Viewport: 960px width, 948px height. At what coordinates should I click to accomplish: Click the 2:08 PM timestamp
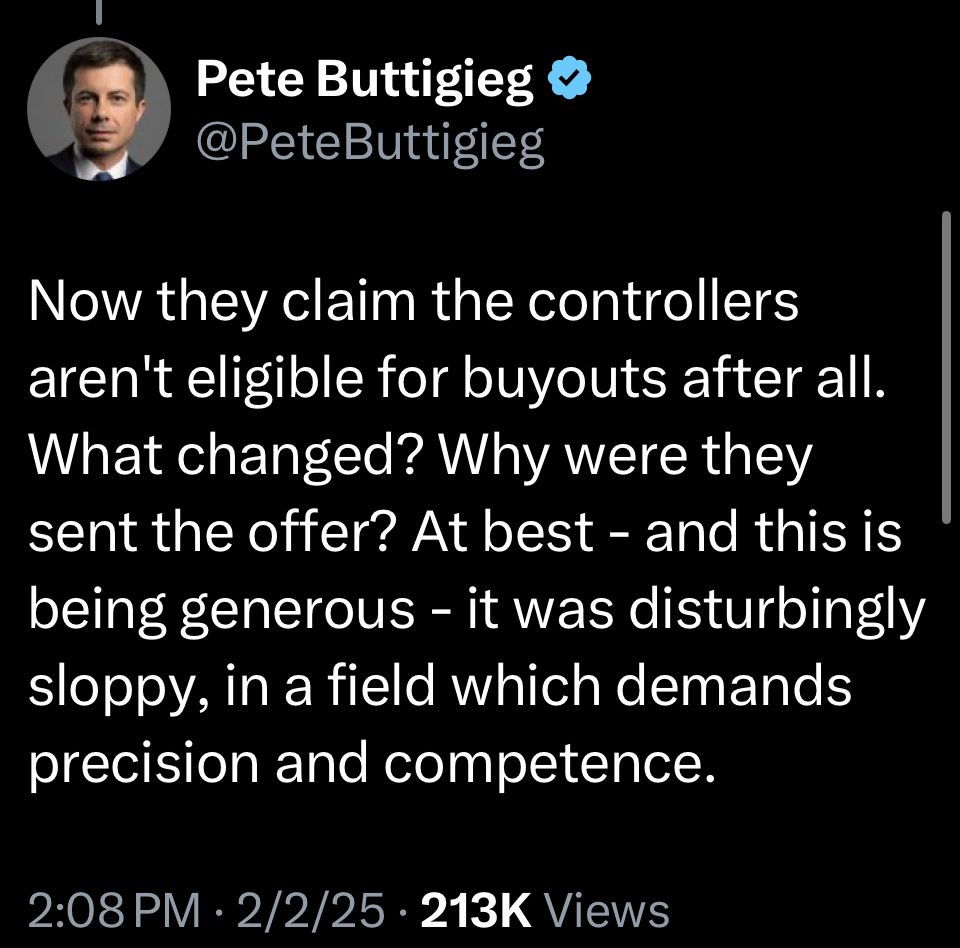(x=114, y=910)
